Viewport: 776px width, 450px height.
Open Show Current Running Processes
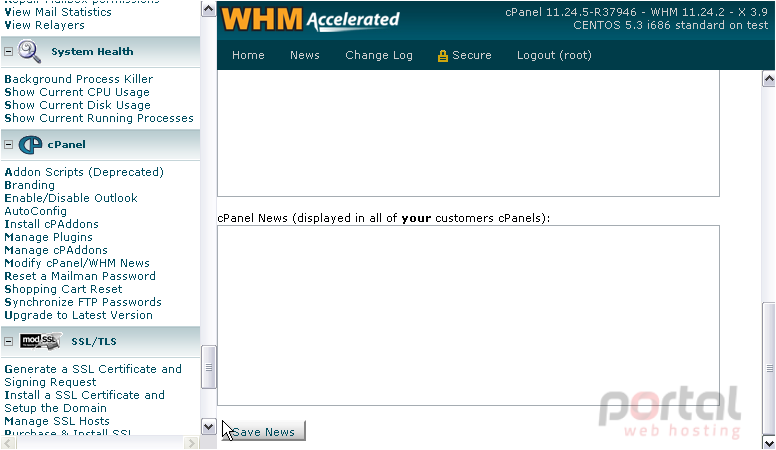point(99,118)
